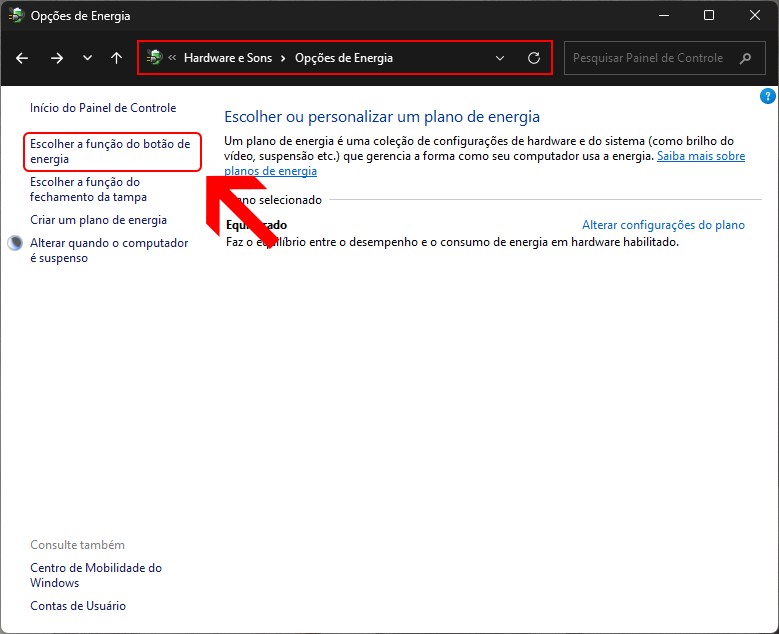Focus the Pesquisar Painel de Controle field

(x=648, y=58)
